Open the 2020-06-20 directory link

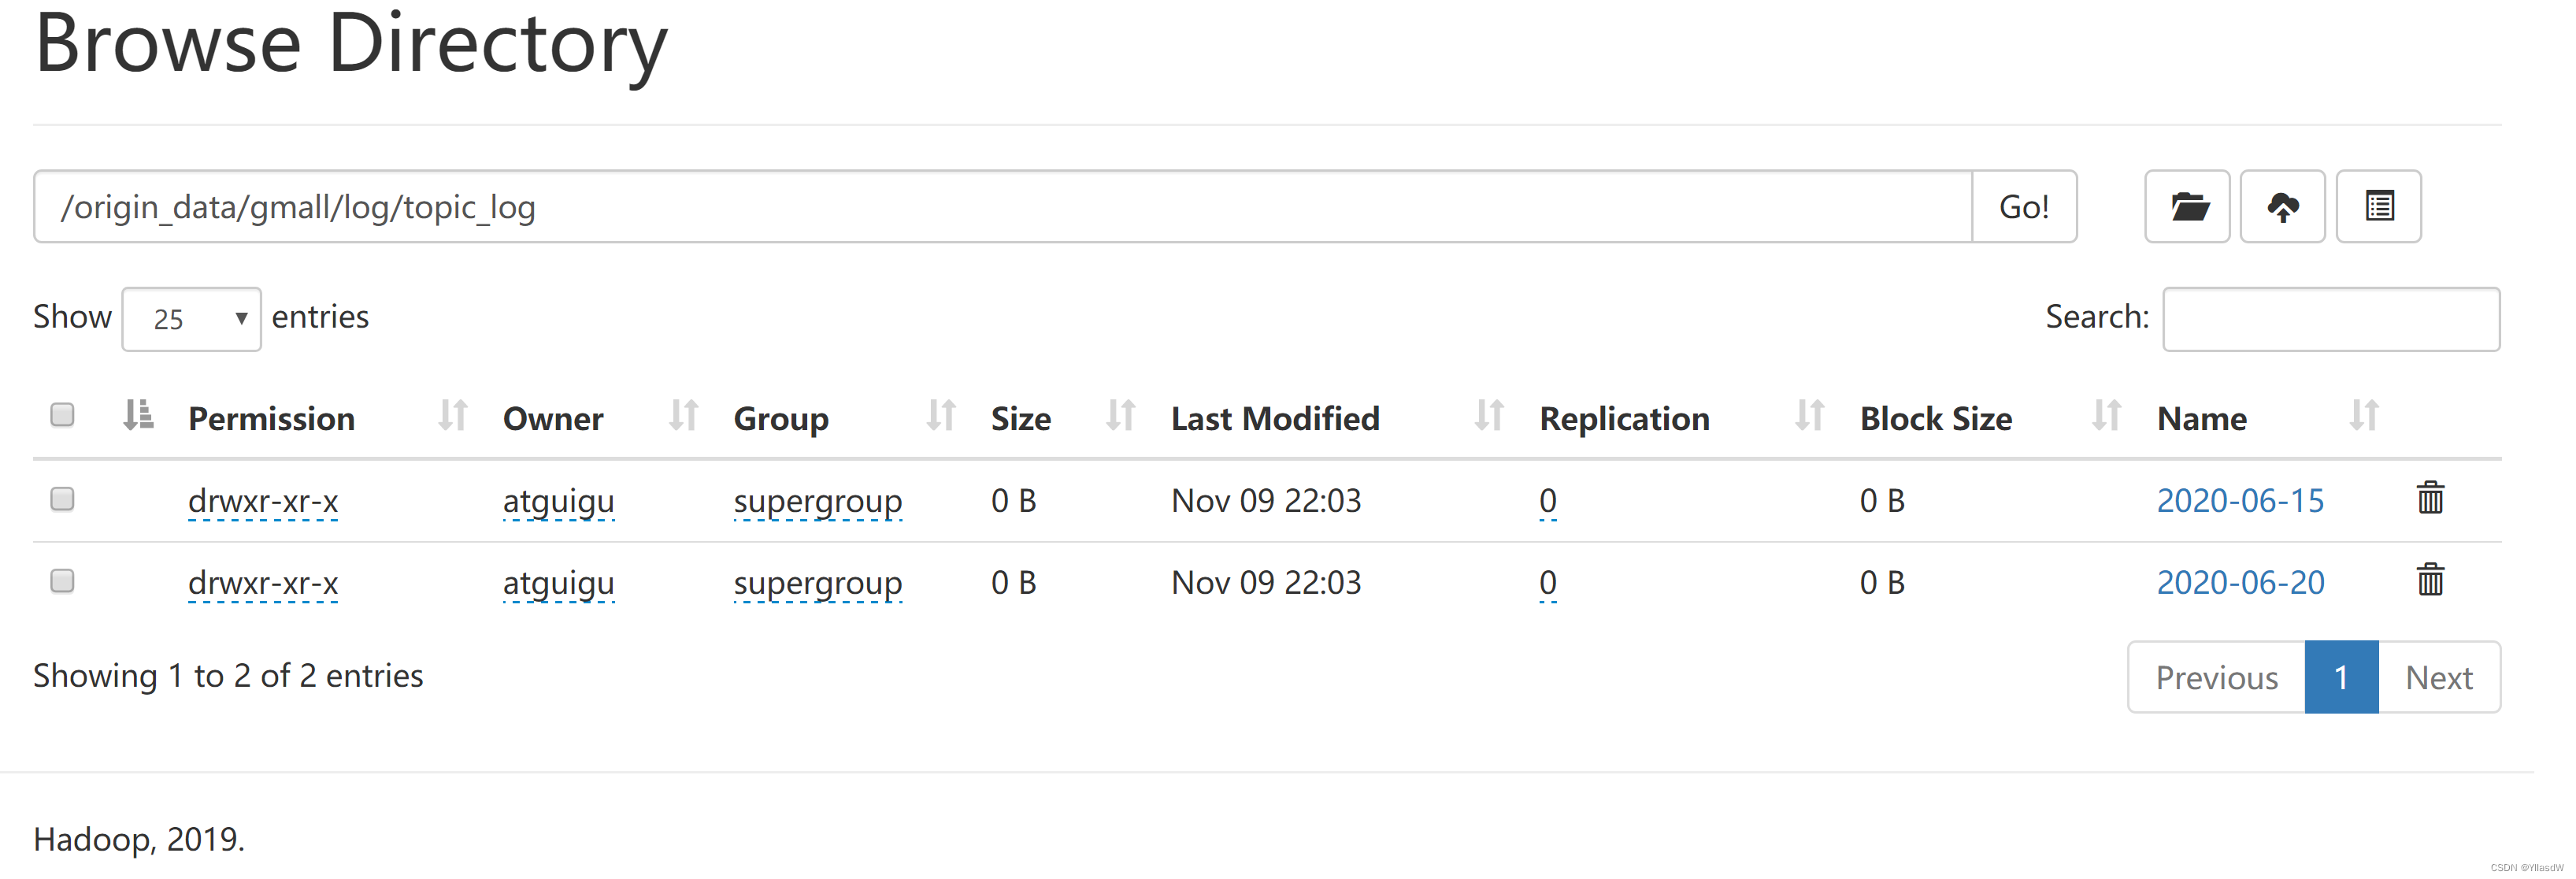(x=2240, y=583)
